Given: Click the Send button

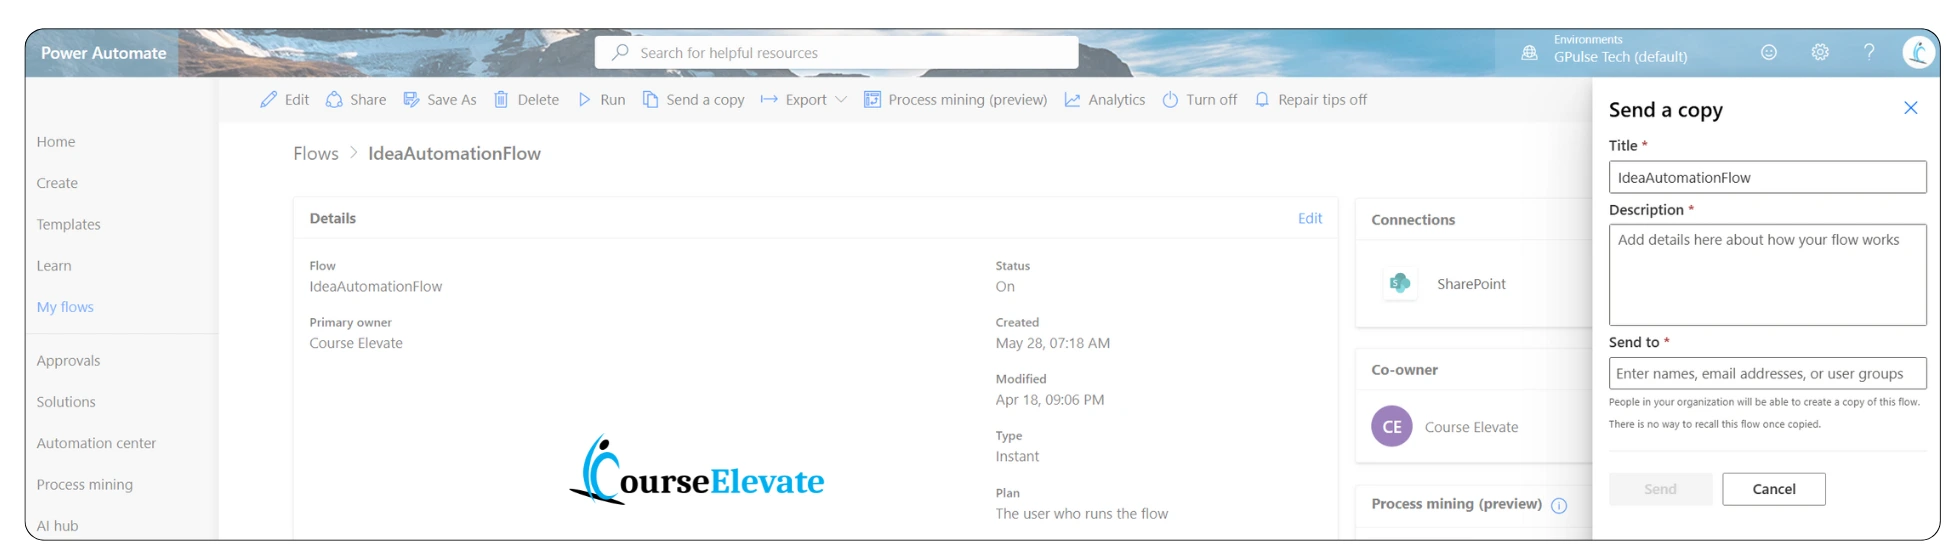Looking at the screenshot, I should (x=1660, y=489).
